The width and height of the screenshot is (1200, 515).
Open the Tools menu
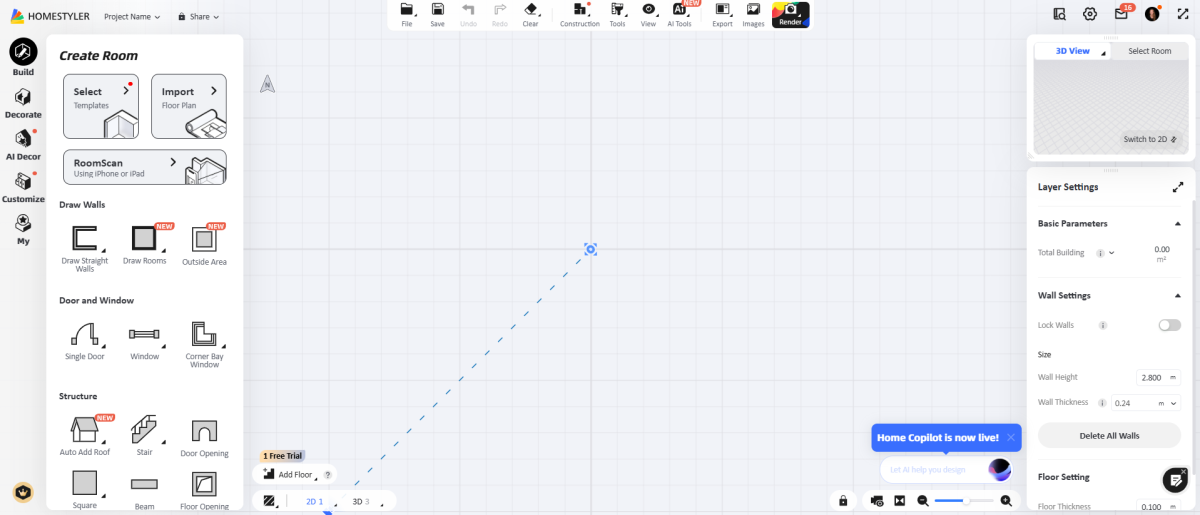[617, 14]
